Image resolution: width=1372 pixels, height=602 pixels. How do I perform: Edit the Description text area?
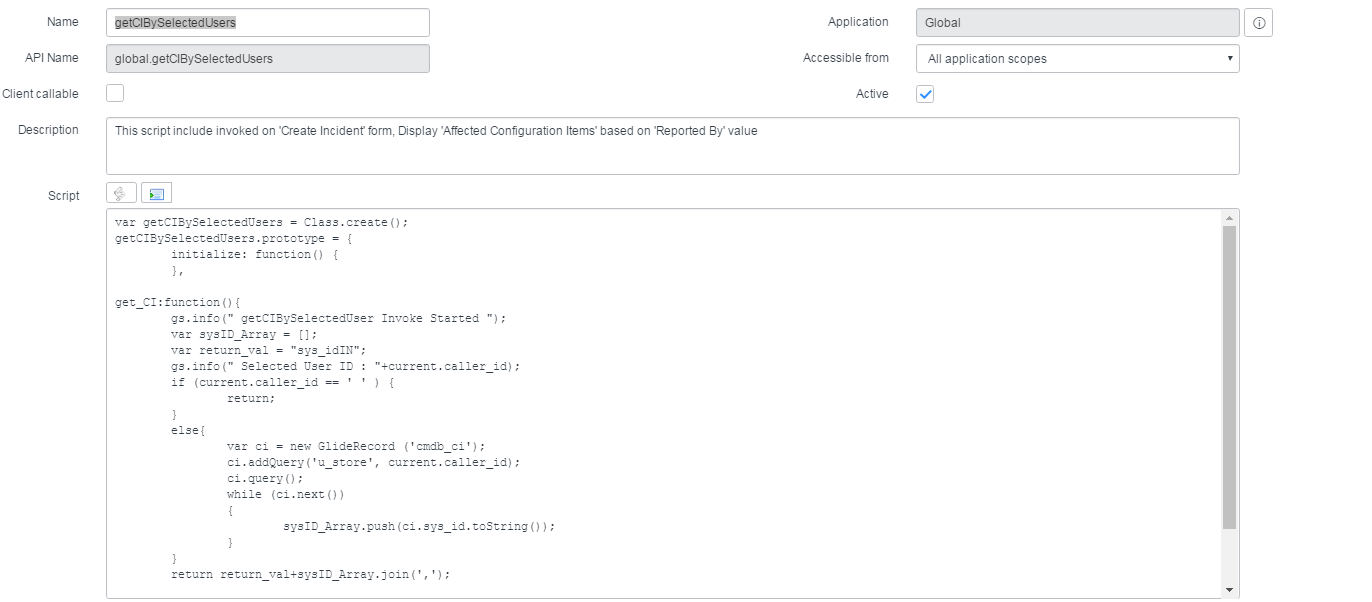click(x=670, y=145)
